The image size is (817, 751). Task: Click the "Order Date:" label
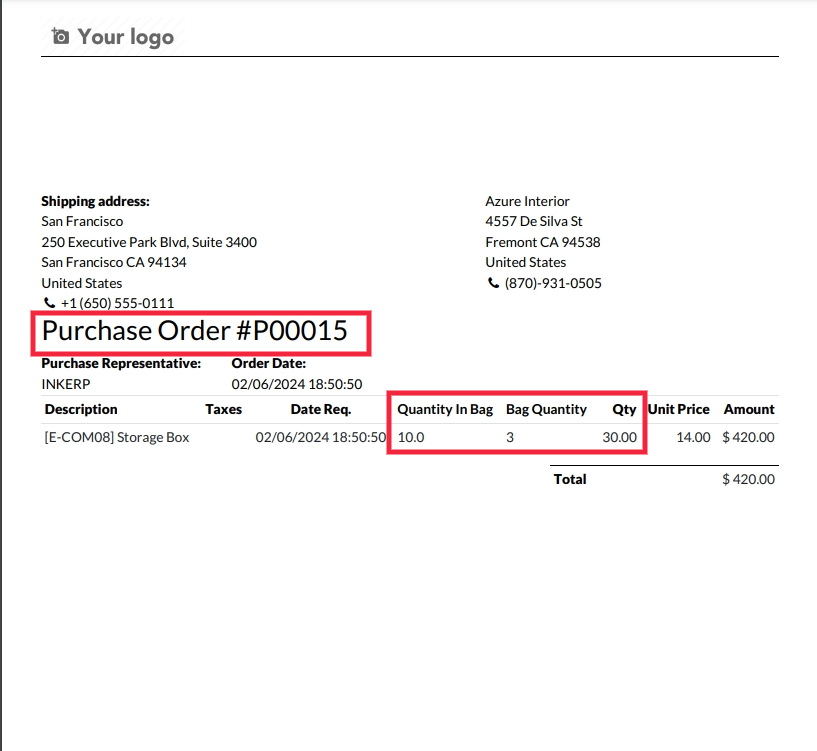(269, 363)
